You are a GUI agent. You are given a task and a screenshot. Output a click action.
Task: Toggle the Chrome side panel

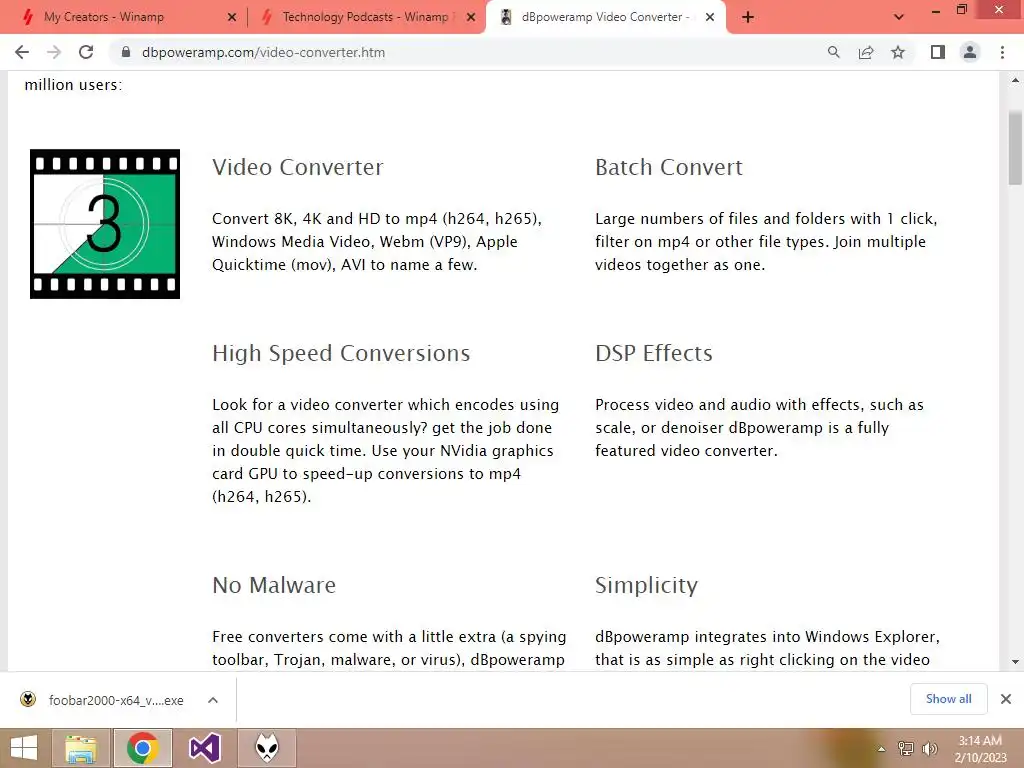(938, 52)
